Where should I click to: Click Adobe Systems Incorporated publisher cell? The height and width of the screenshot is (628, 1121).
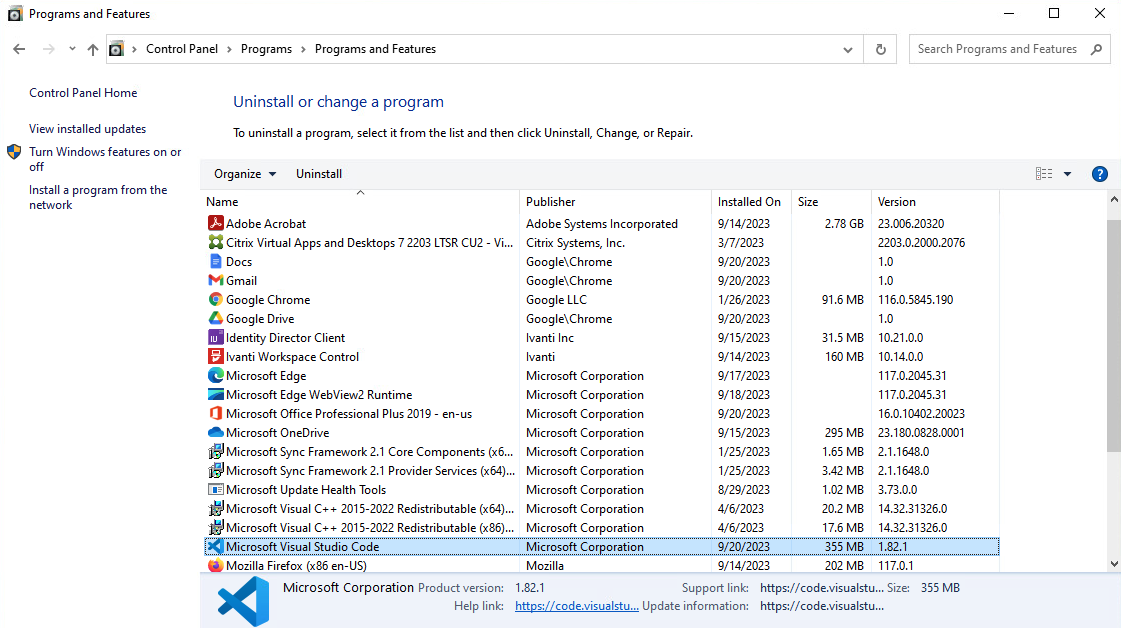(602, 224)
